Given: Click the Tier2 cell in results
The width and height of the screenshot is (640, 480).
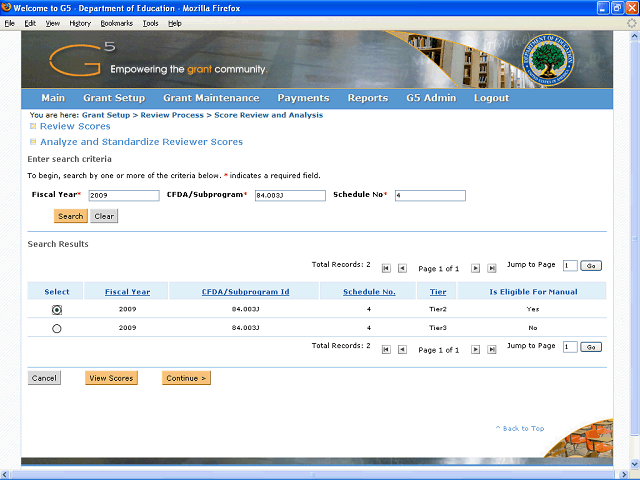Looking at the screenshot, I should pos(438,309).
